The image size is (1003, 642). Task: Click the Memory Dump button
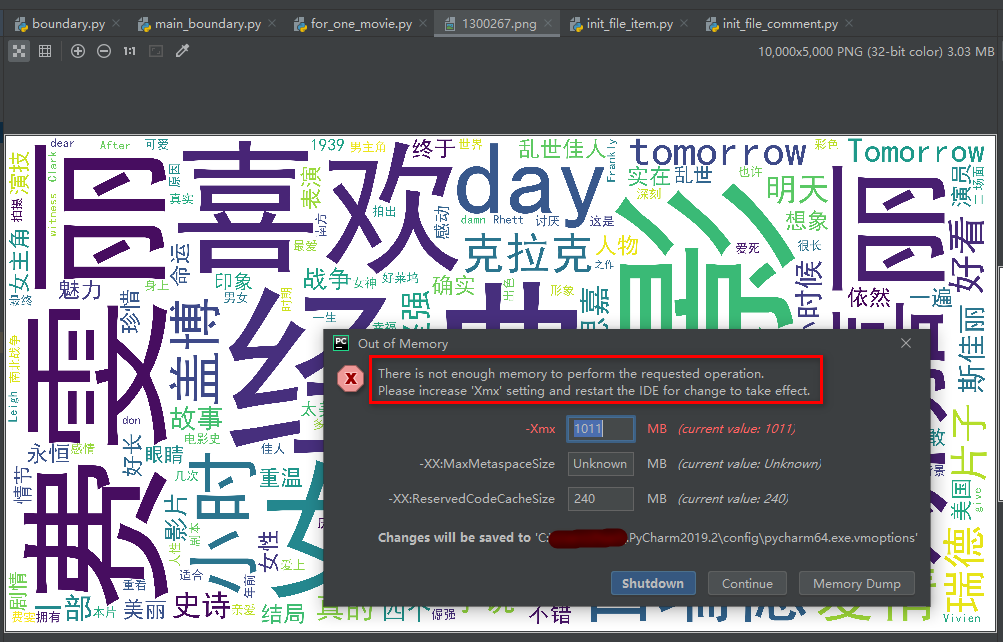(x=856, y=583)
